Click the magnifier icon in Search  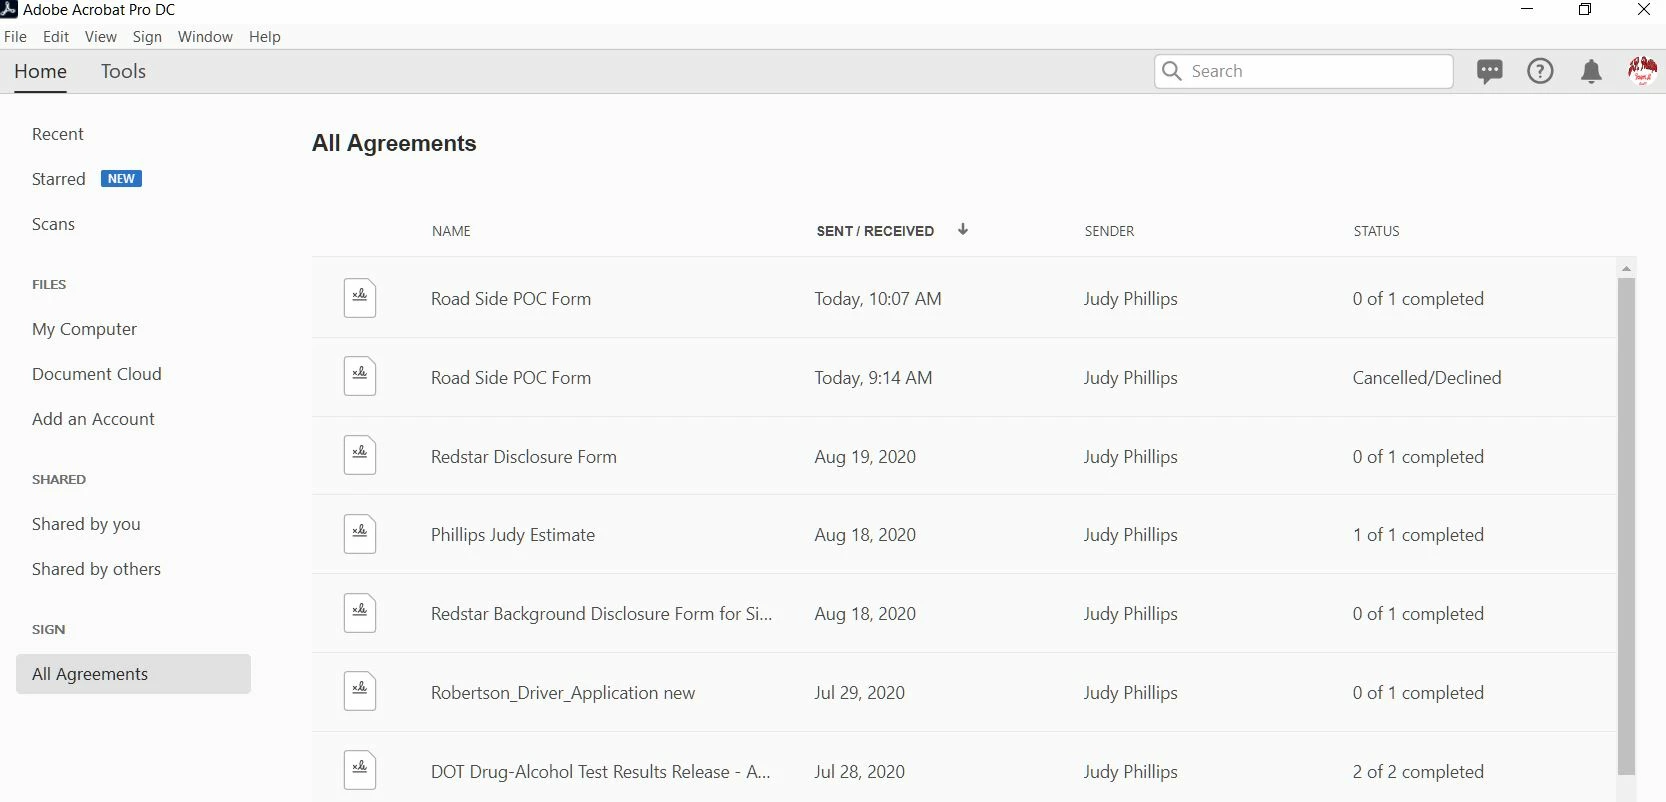(1173, 71)
